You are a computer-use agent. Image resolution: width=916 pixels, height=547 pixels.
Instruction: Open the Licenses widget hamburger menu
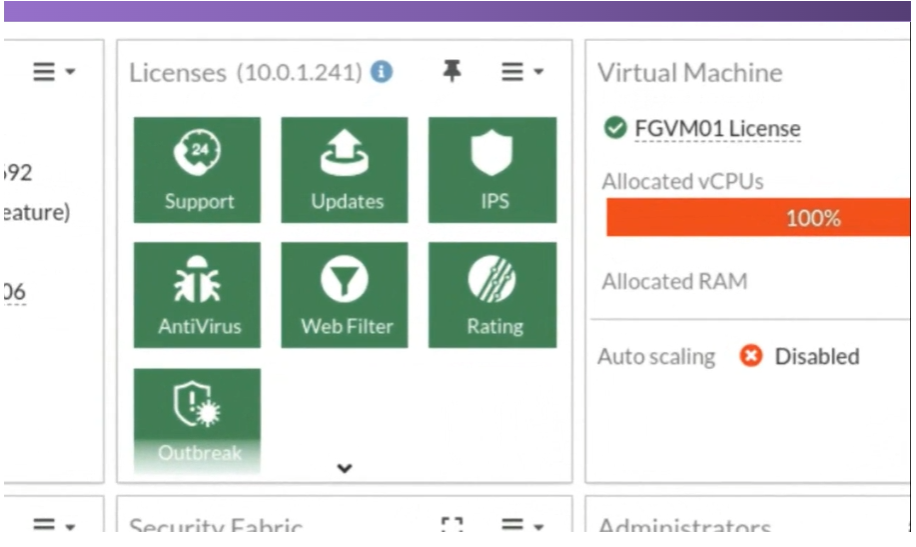click(x=522, y=72)
